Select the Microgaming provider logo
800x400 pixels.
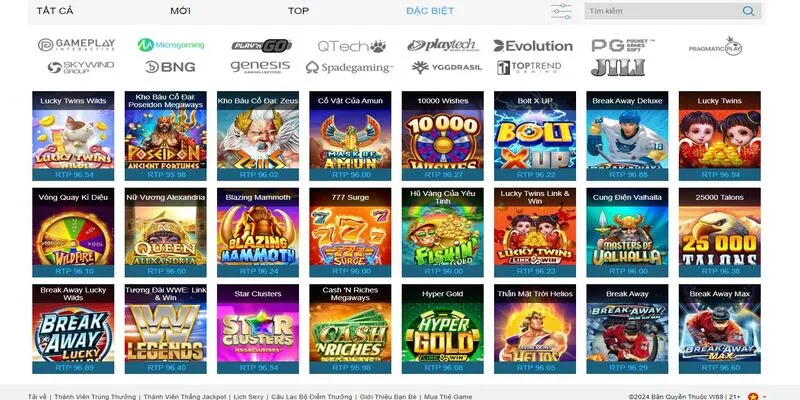coord(171,45)
